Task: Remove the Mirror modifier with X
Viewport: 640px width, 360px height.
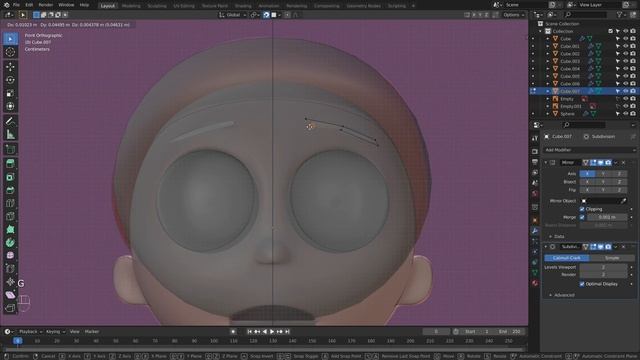Action: click(x=623, y=162)
